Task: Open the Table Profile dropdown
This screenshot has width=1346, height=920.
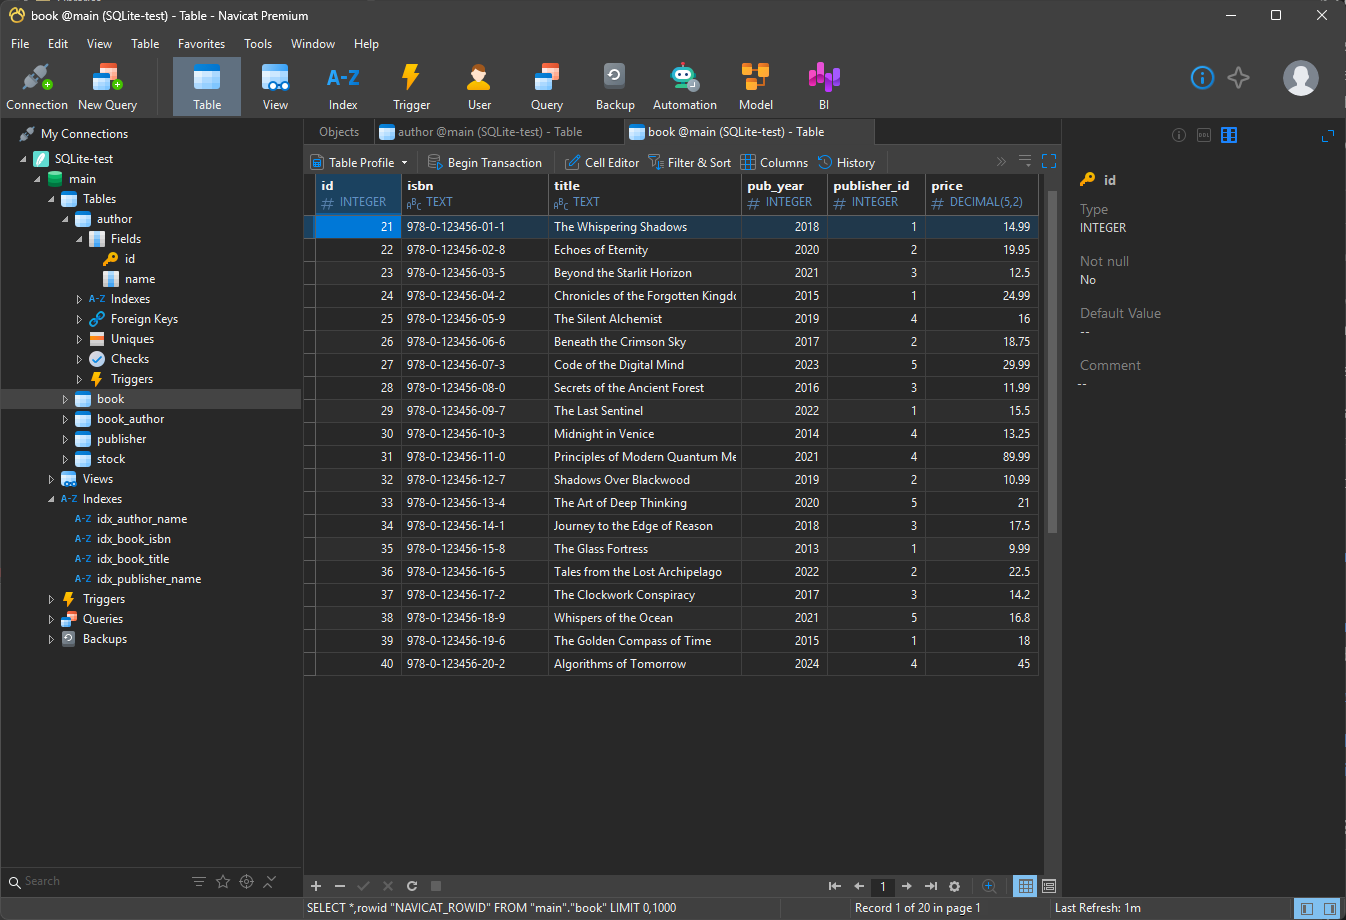Action: (x=359, y=162)
